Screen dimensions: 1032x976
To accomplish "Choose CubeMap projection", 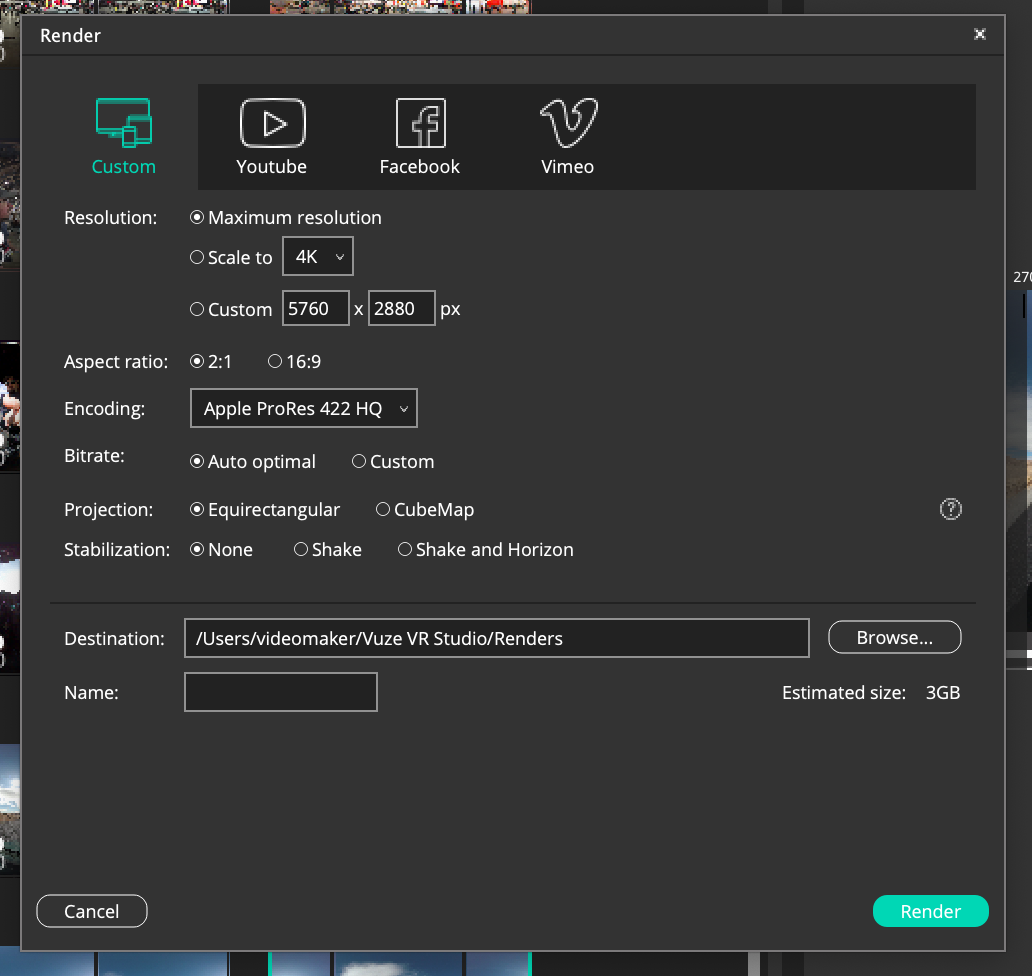I will (x=383, y=509).
